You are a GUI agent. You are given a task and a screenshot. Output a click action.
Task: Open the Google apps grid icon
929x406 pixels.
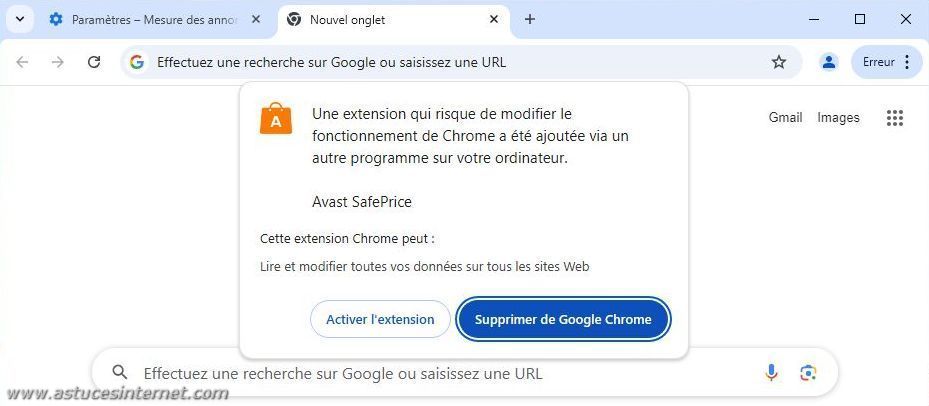click(x=895, y=118)
